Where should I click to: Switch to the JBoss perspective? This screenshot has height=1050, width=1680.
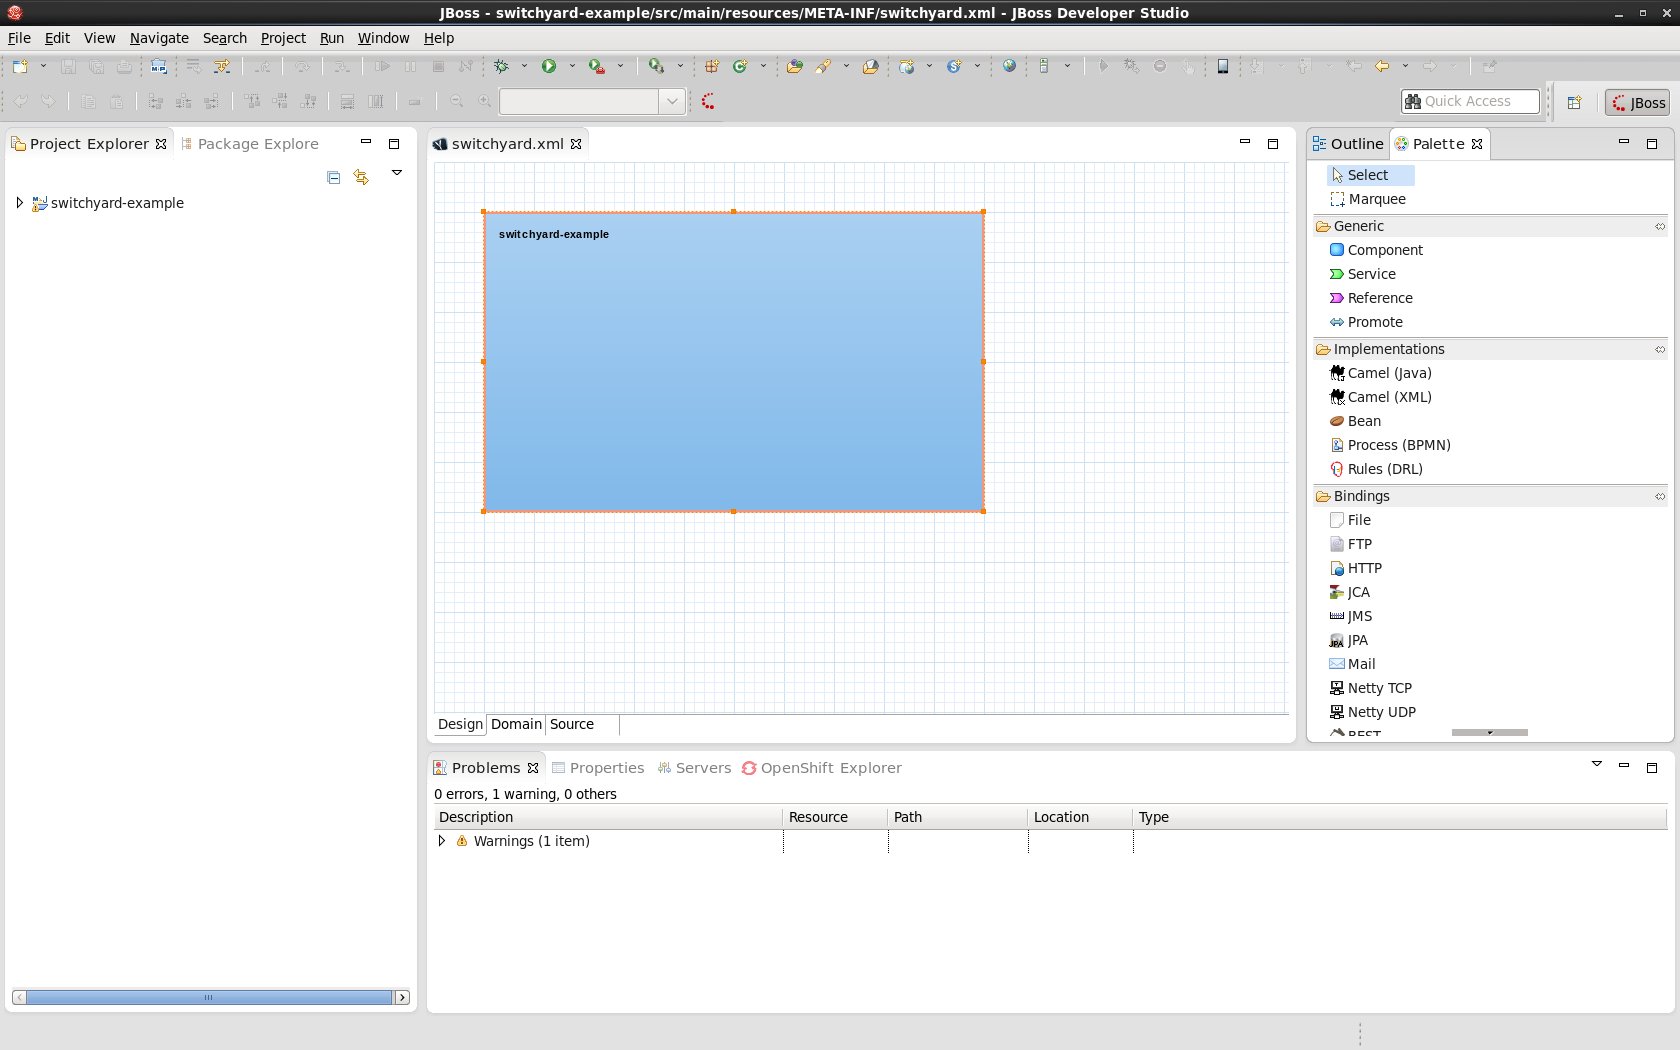click(1637, 102)
